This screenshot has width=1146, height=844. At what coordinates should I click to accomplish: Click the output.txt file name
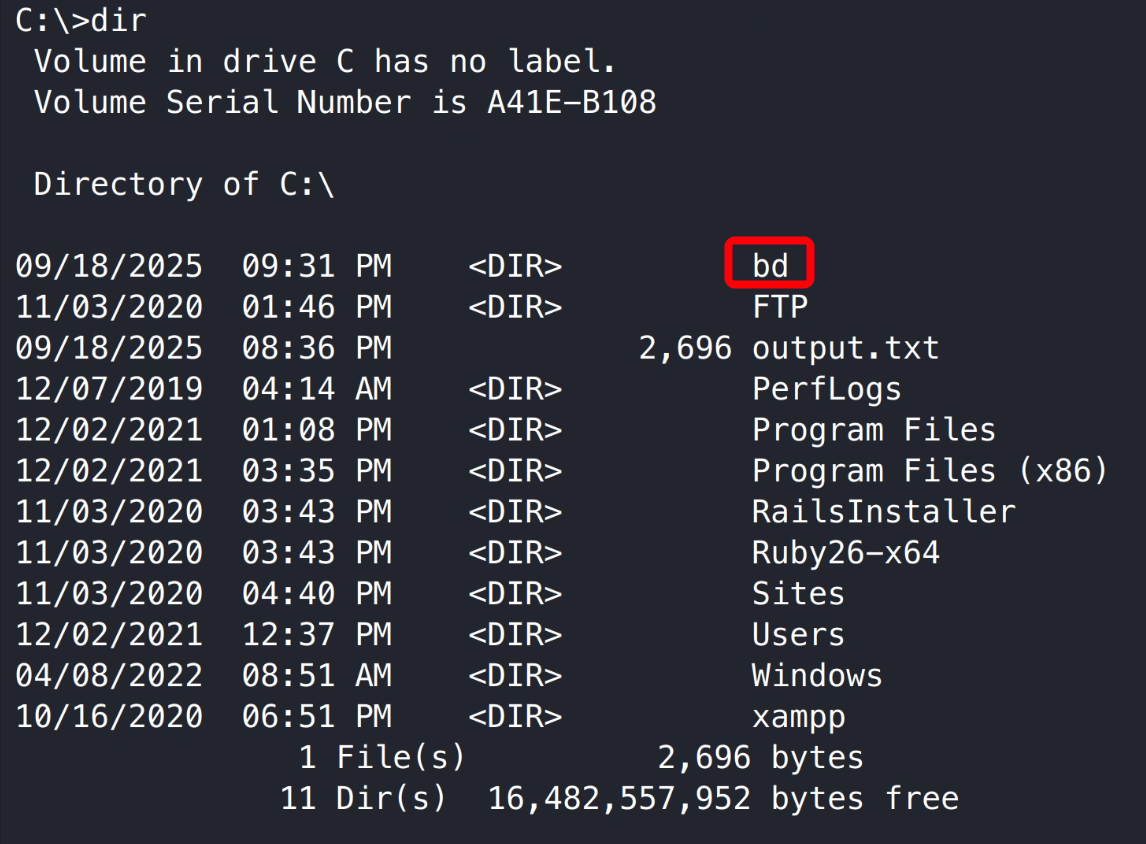click(x=845, y=348)
